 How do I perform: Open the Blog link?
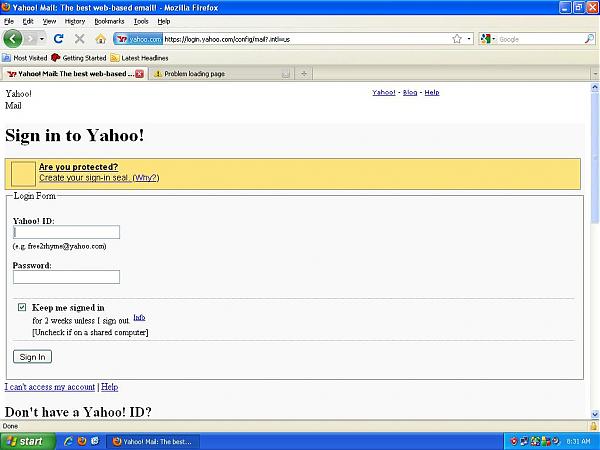click(x=410, y=93)
